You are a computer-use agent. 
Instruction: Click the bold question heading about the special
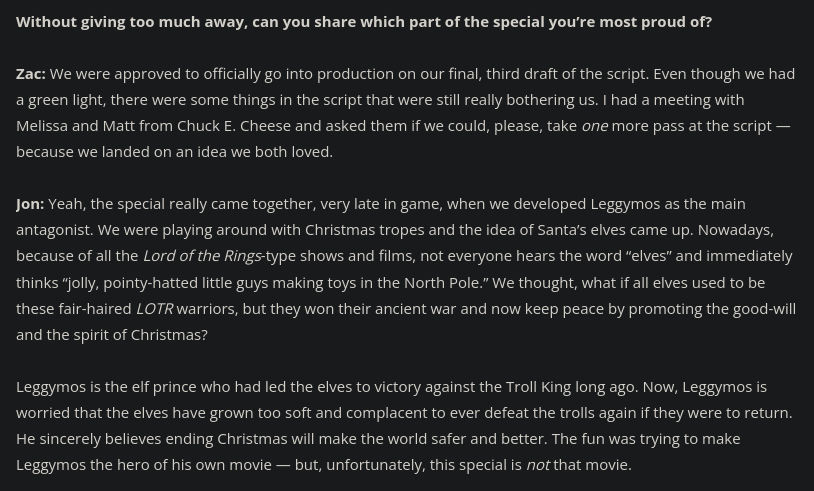click(x=364, y=21)
